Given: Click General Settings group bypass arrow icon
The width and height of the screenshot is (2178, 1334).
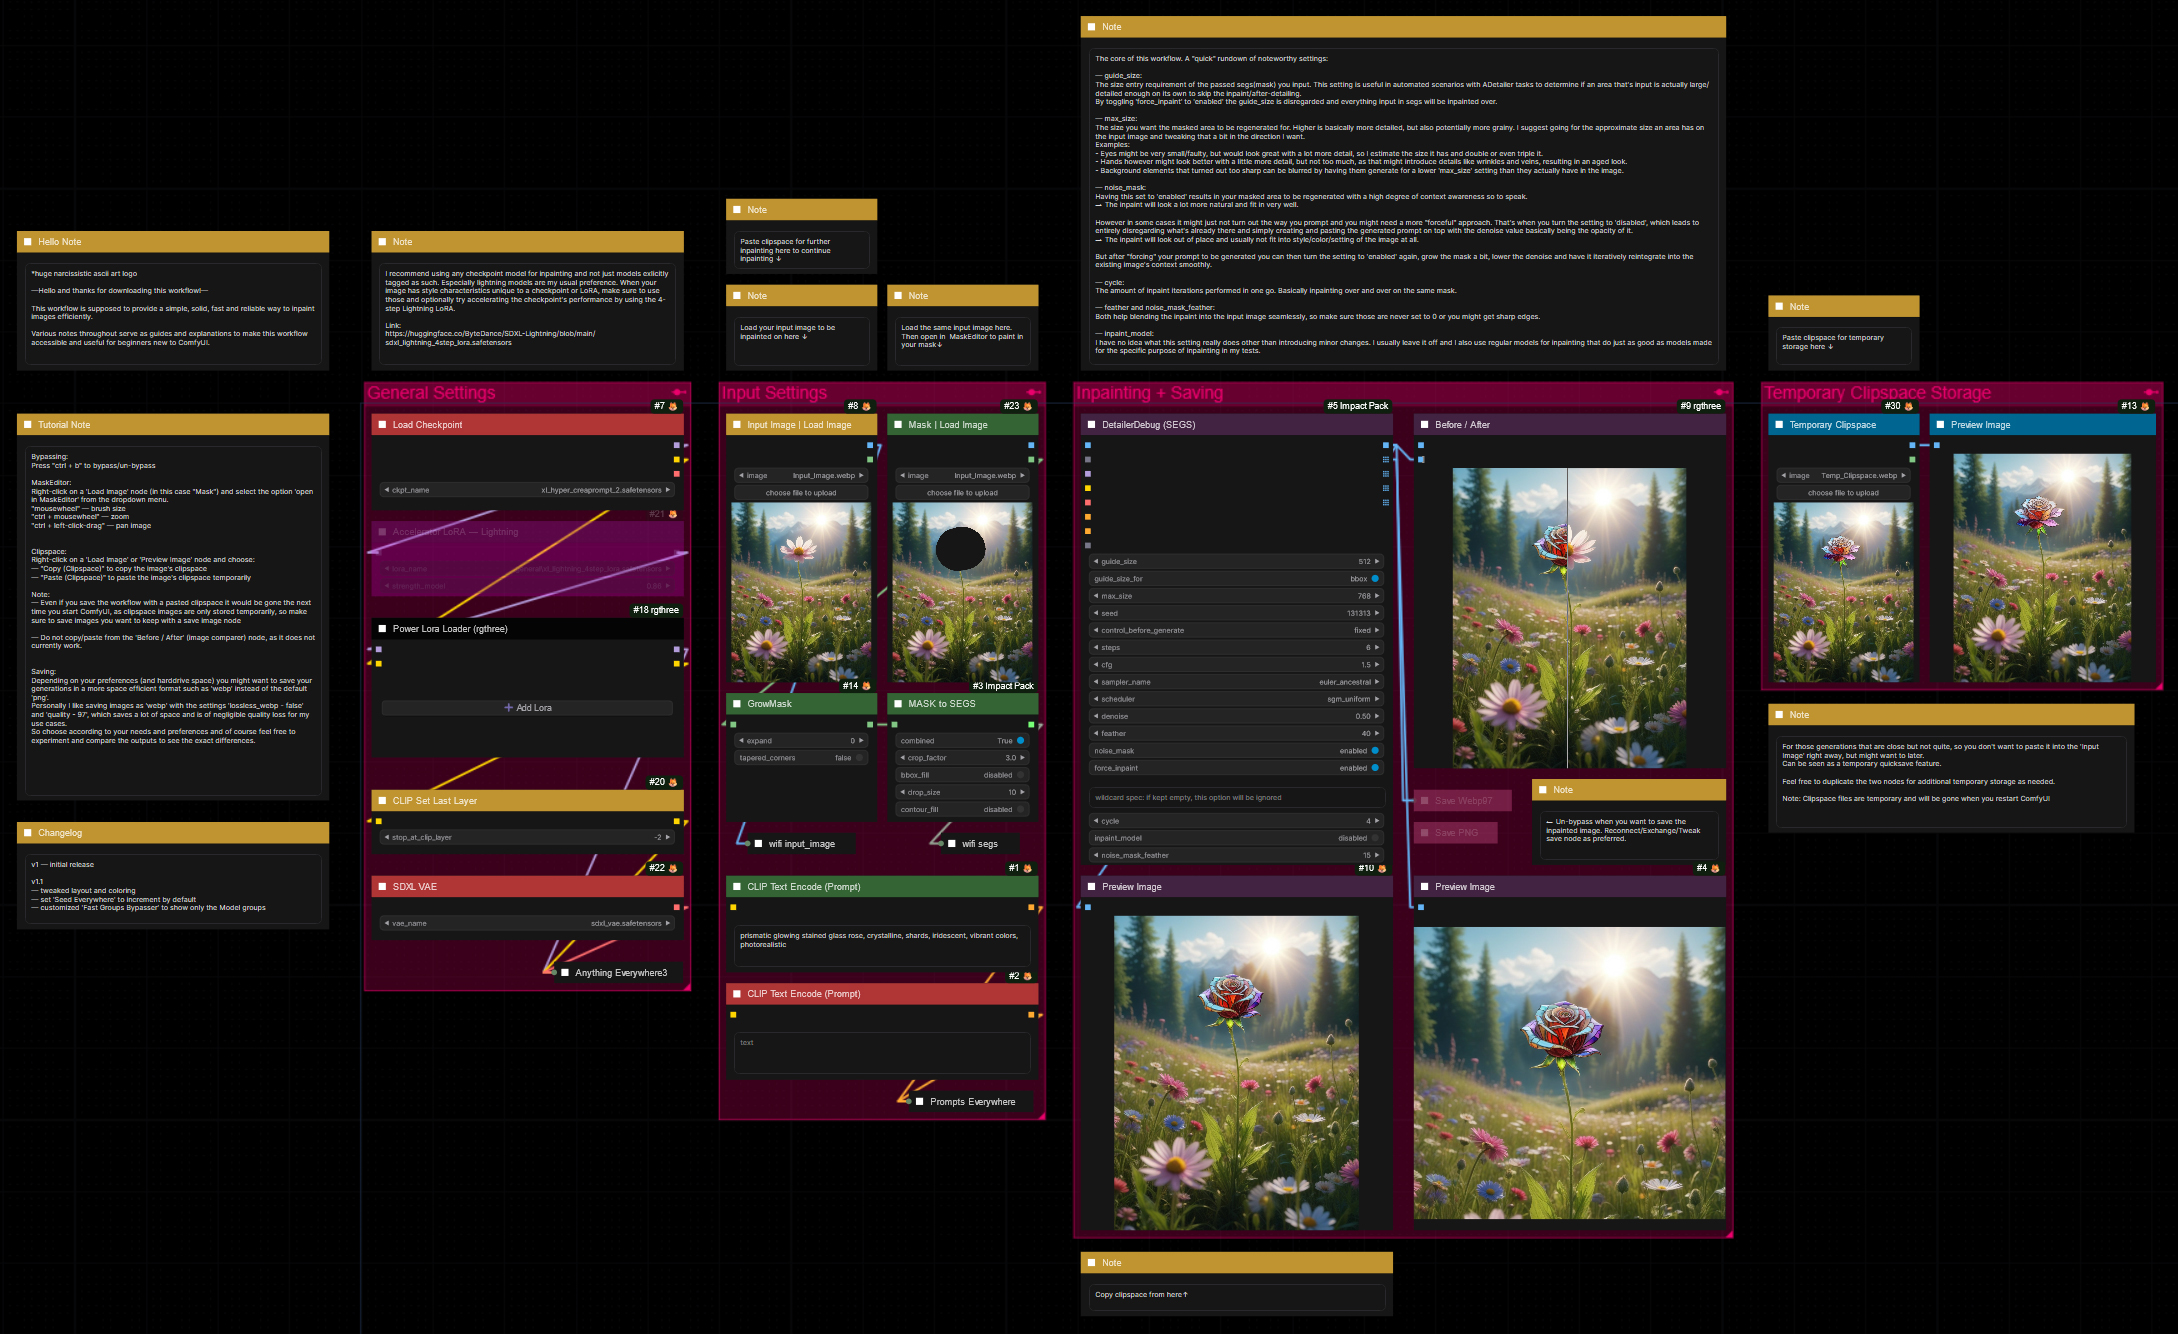Looking at the screenshot, I should coord(679,392).
